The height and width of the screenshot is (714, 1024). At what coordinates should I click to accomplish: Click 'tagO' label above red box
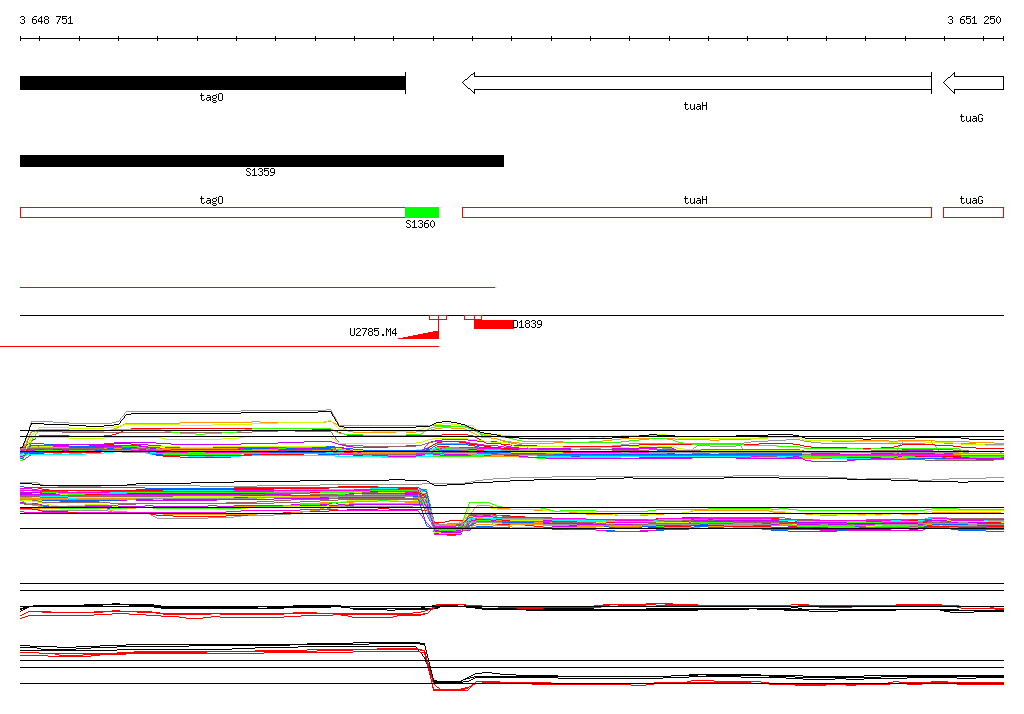(211, 200)
